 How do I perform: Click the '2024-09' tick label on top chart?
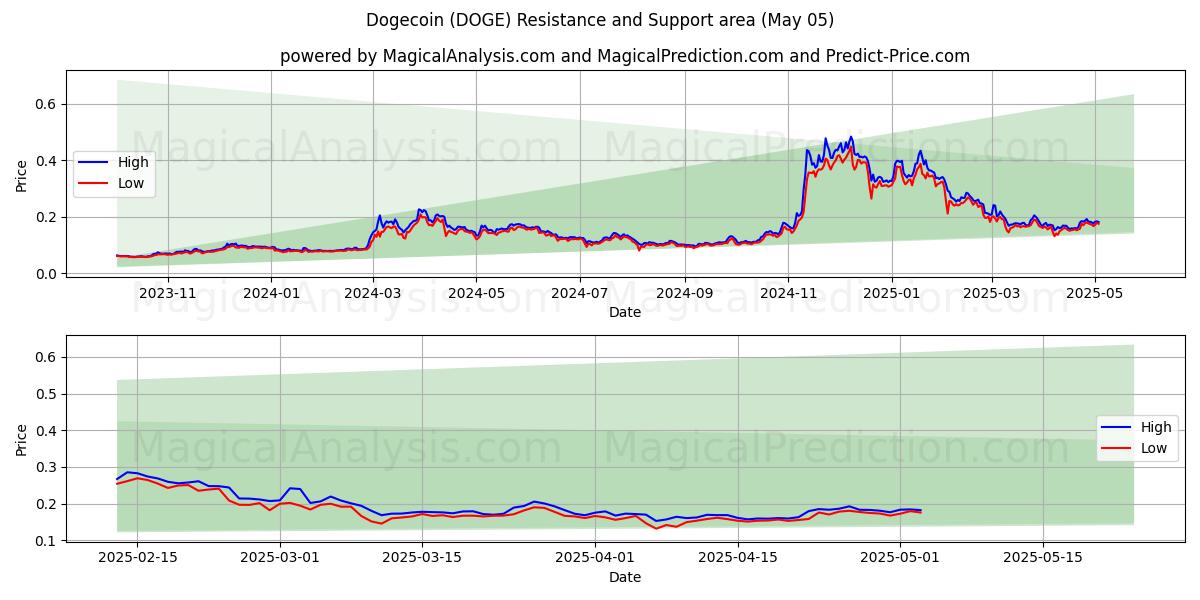[685, 293]
